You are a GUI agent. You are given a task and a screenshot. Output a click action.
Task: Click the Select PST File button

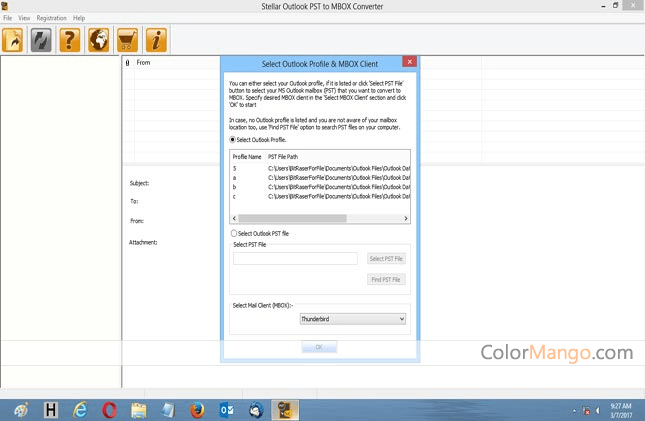pyautogui.click(x=386, y=258)
